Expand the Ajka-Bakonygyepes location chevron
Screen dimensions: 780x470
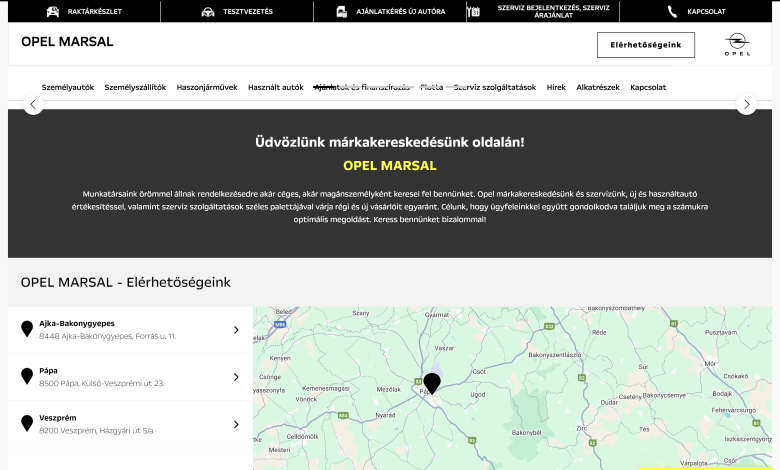tap(236, 330)
